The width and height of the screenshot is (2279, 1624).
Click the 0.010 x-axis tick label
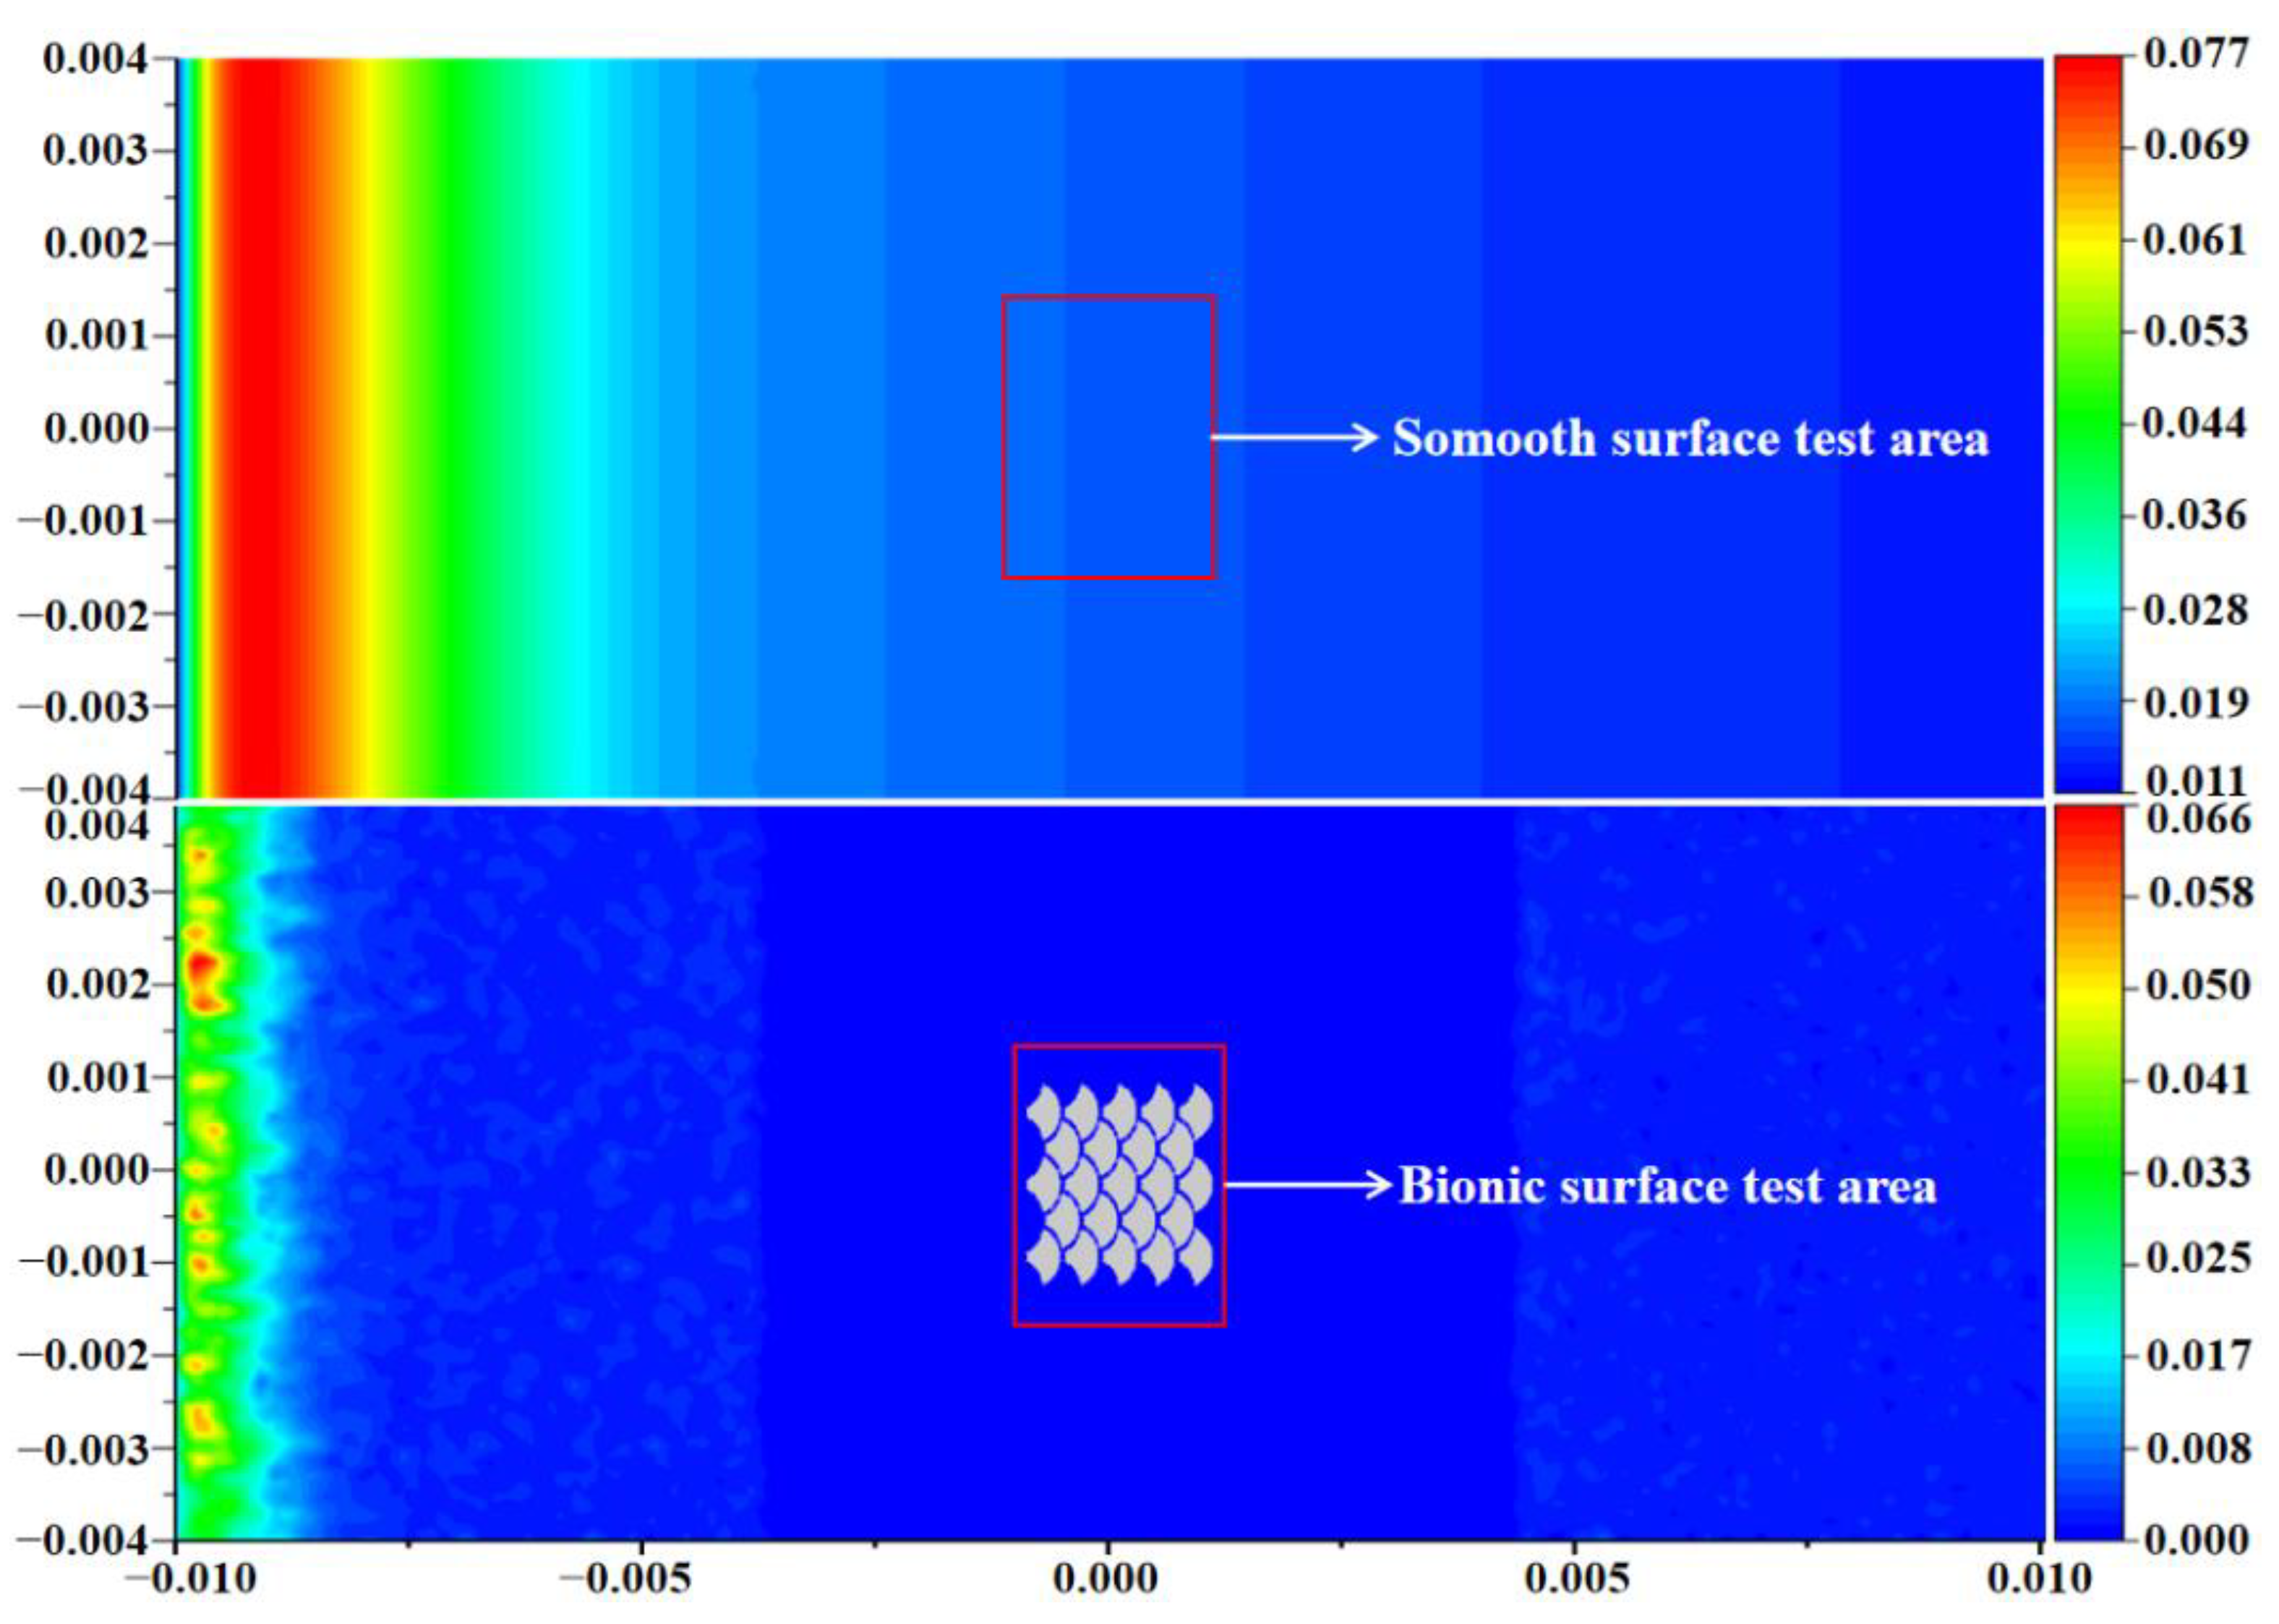click(2040, 1579)
